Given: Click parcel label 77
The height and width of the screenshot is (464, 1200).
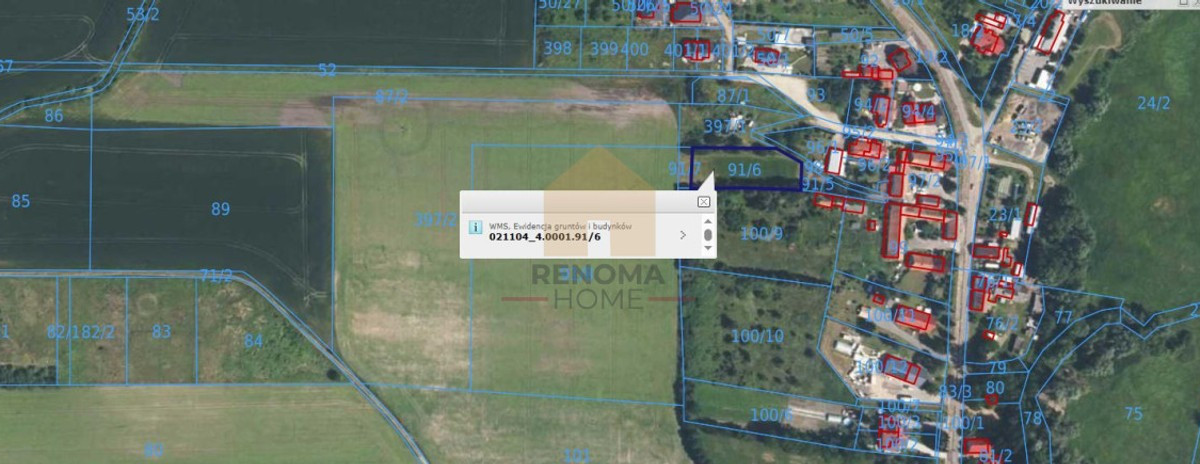Looking at the screenshot, I should 1063,316.
